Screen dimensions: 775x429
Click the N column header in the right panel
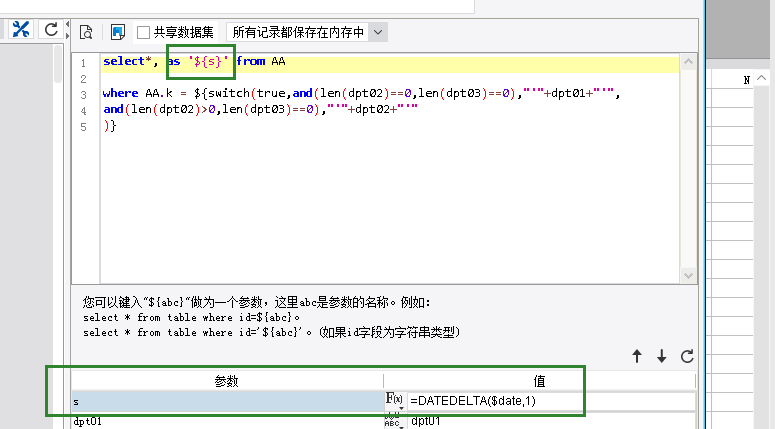[746, 80]
